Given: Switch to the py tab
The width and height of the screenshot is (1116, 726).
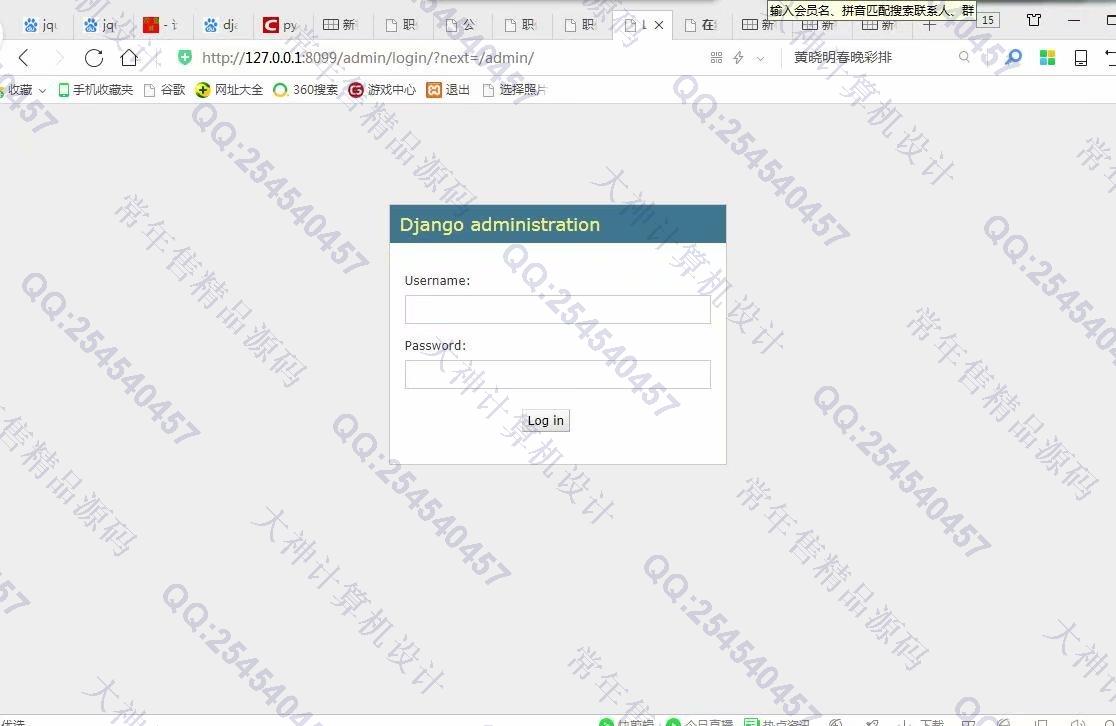Looking at the screenshot, I should [281, 25].
